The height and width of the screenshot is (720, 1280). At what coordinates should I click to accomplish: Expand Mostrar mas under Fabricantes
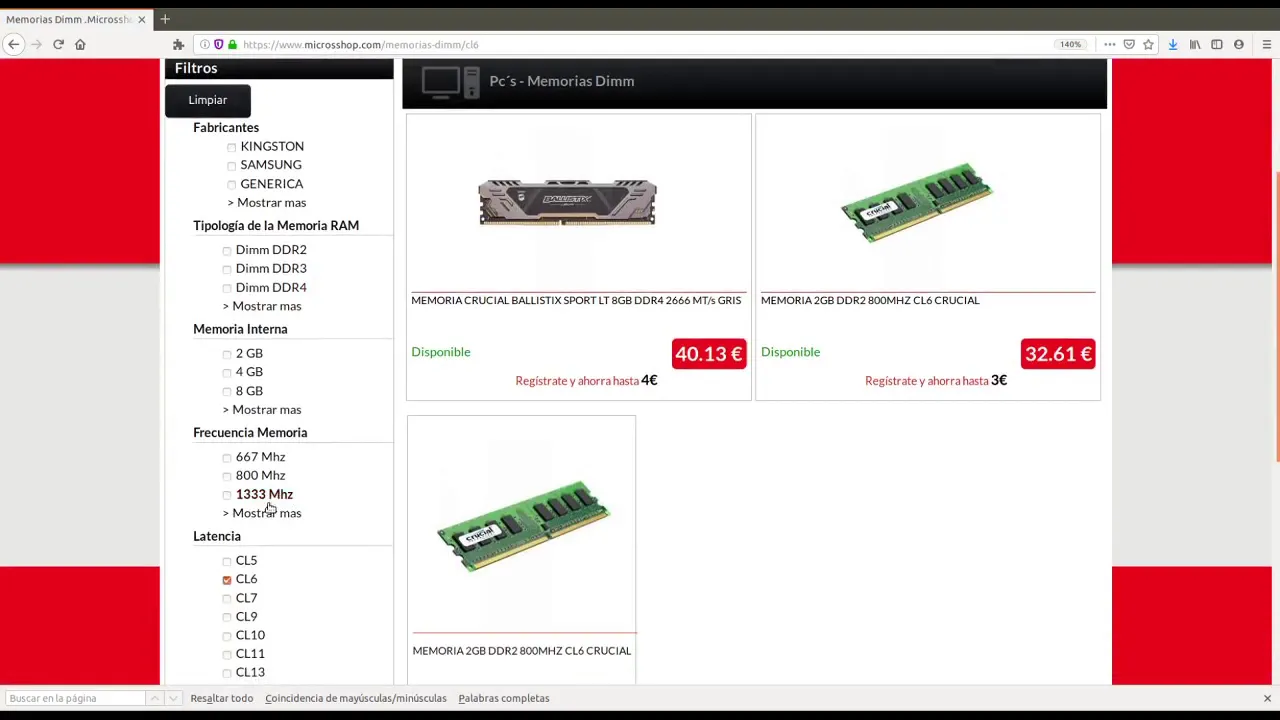pyautogui.click(x=267, y=203)
